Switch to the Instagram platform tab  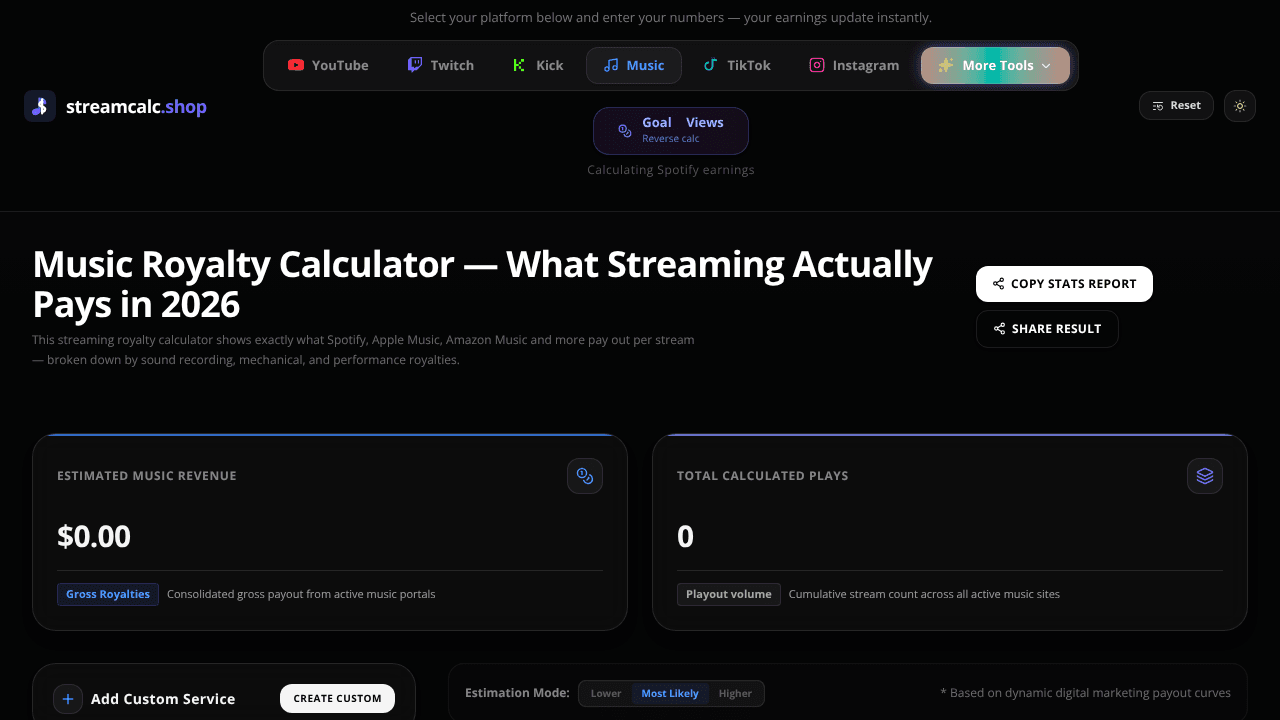[854, 65]
